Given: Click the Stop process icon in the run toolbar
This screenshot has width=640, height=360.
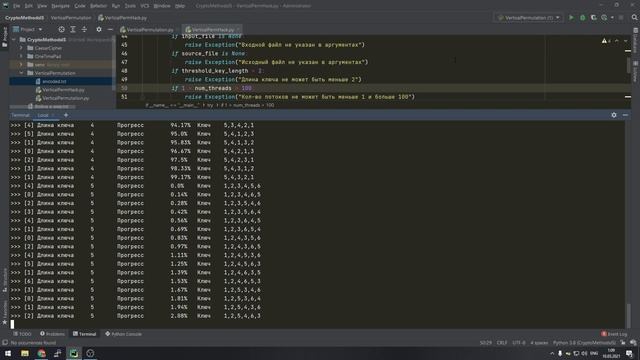Looking at the screenshot, I should 621,18.
